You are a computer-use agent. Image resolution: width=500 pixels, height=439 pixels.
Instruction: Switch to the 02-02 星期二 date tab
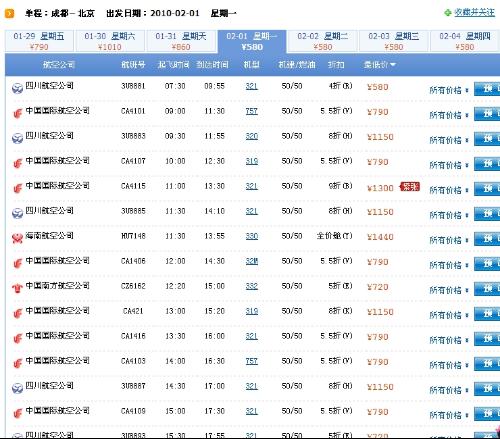(x=323, y=41)
